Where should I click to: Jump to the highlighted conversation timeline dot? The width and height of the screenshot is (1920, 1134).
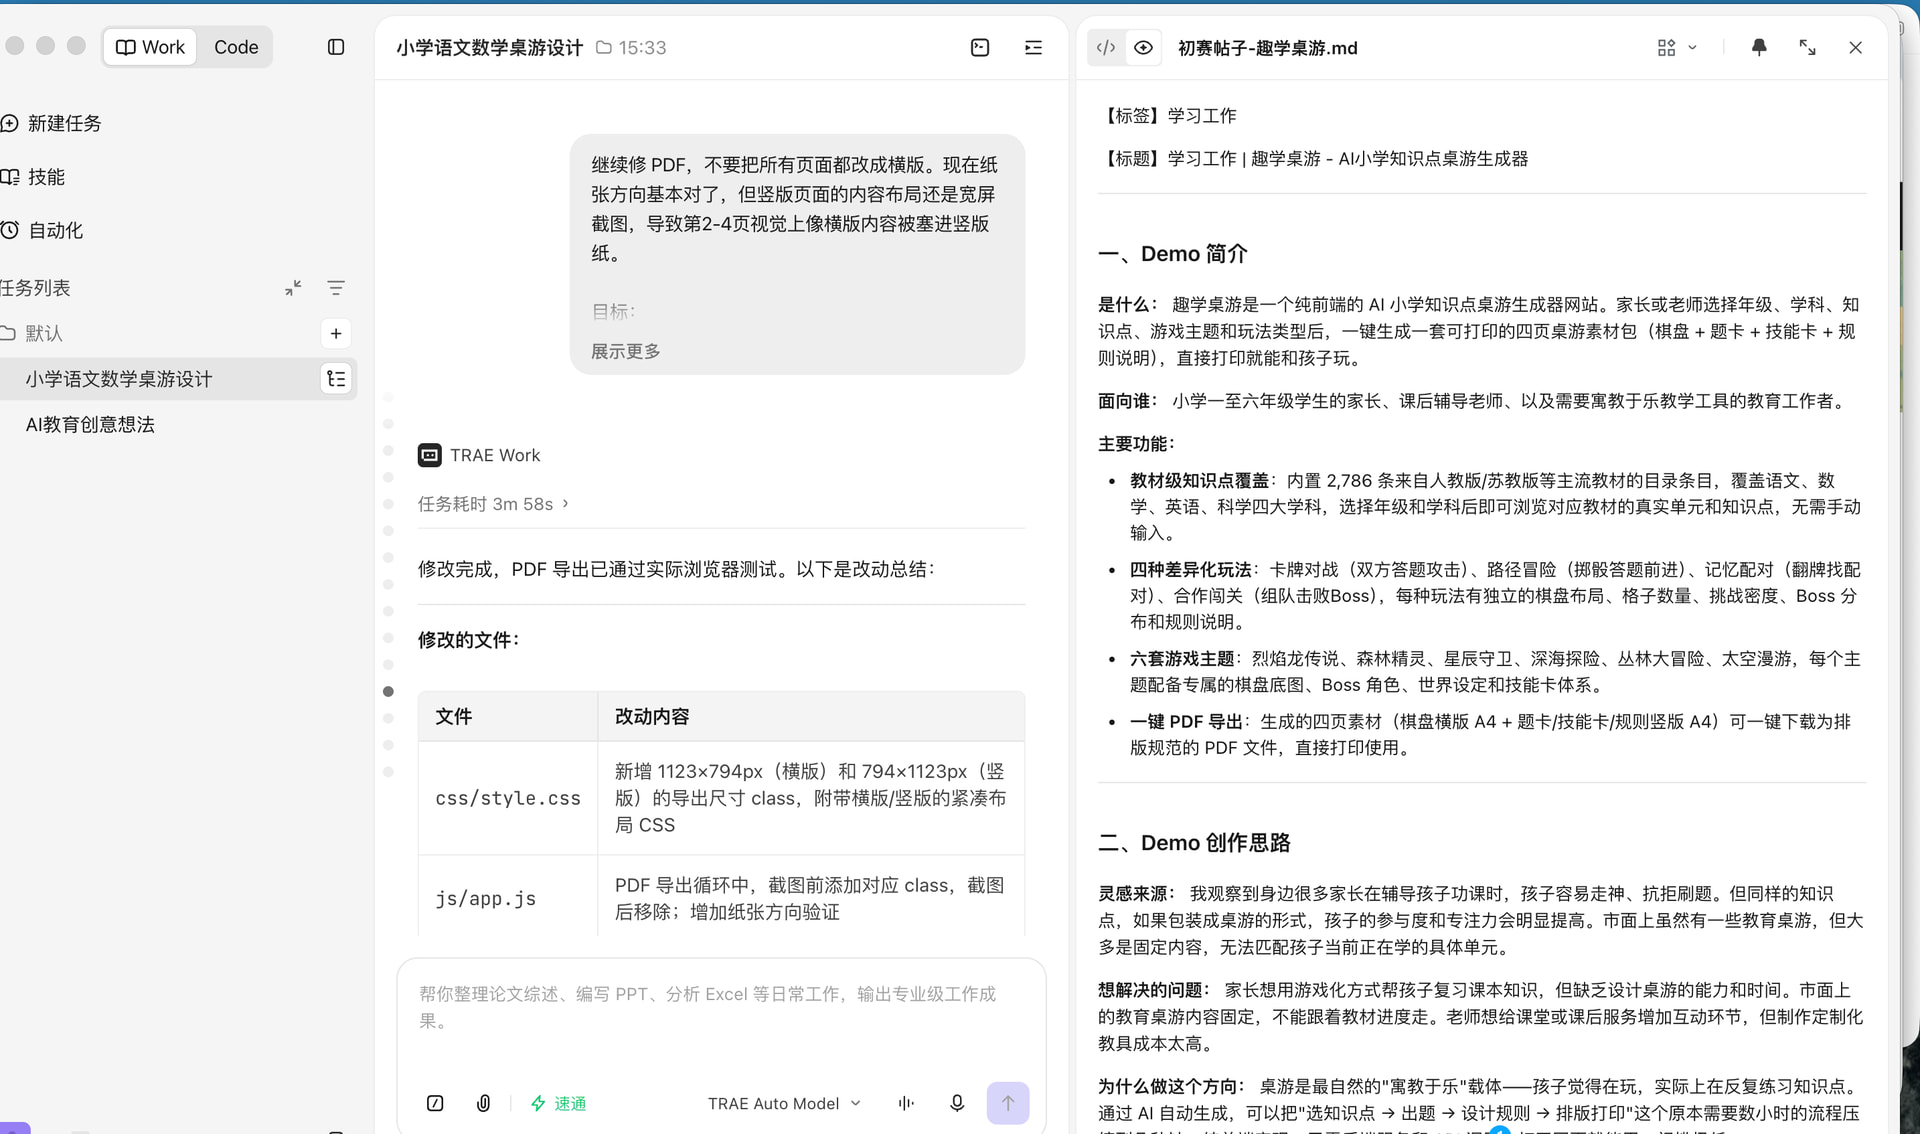389,691
